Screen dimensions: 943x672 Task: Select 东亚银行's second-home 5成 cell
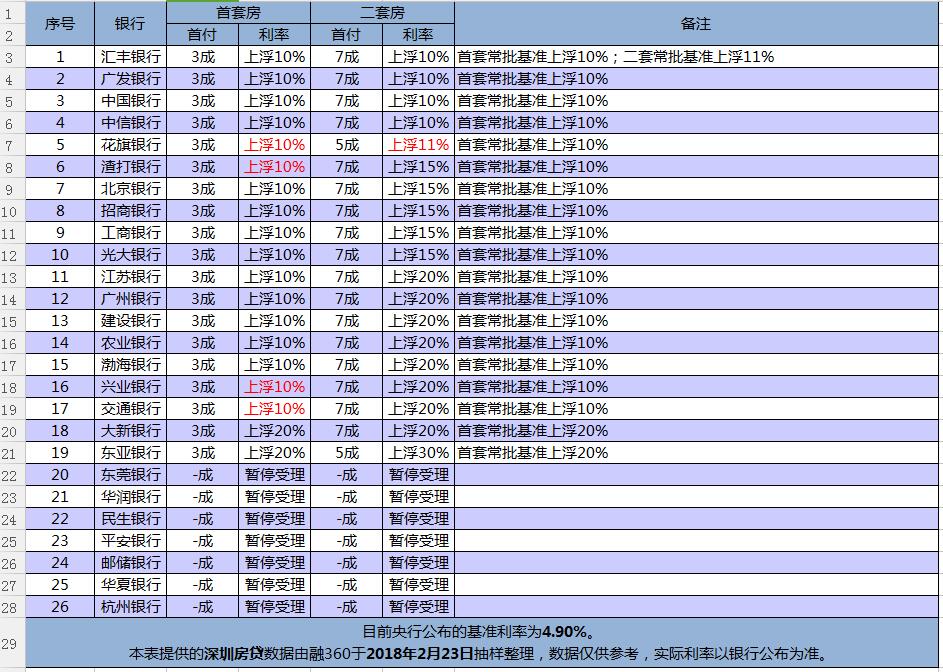346,452
